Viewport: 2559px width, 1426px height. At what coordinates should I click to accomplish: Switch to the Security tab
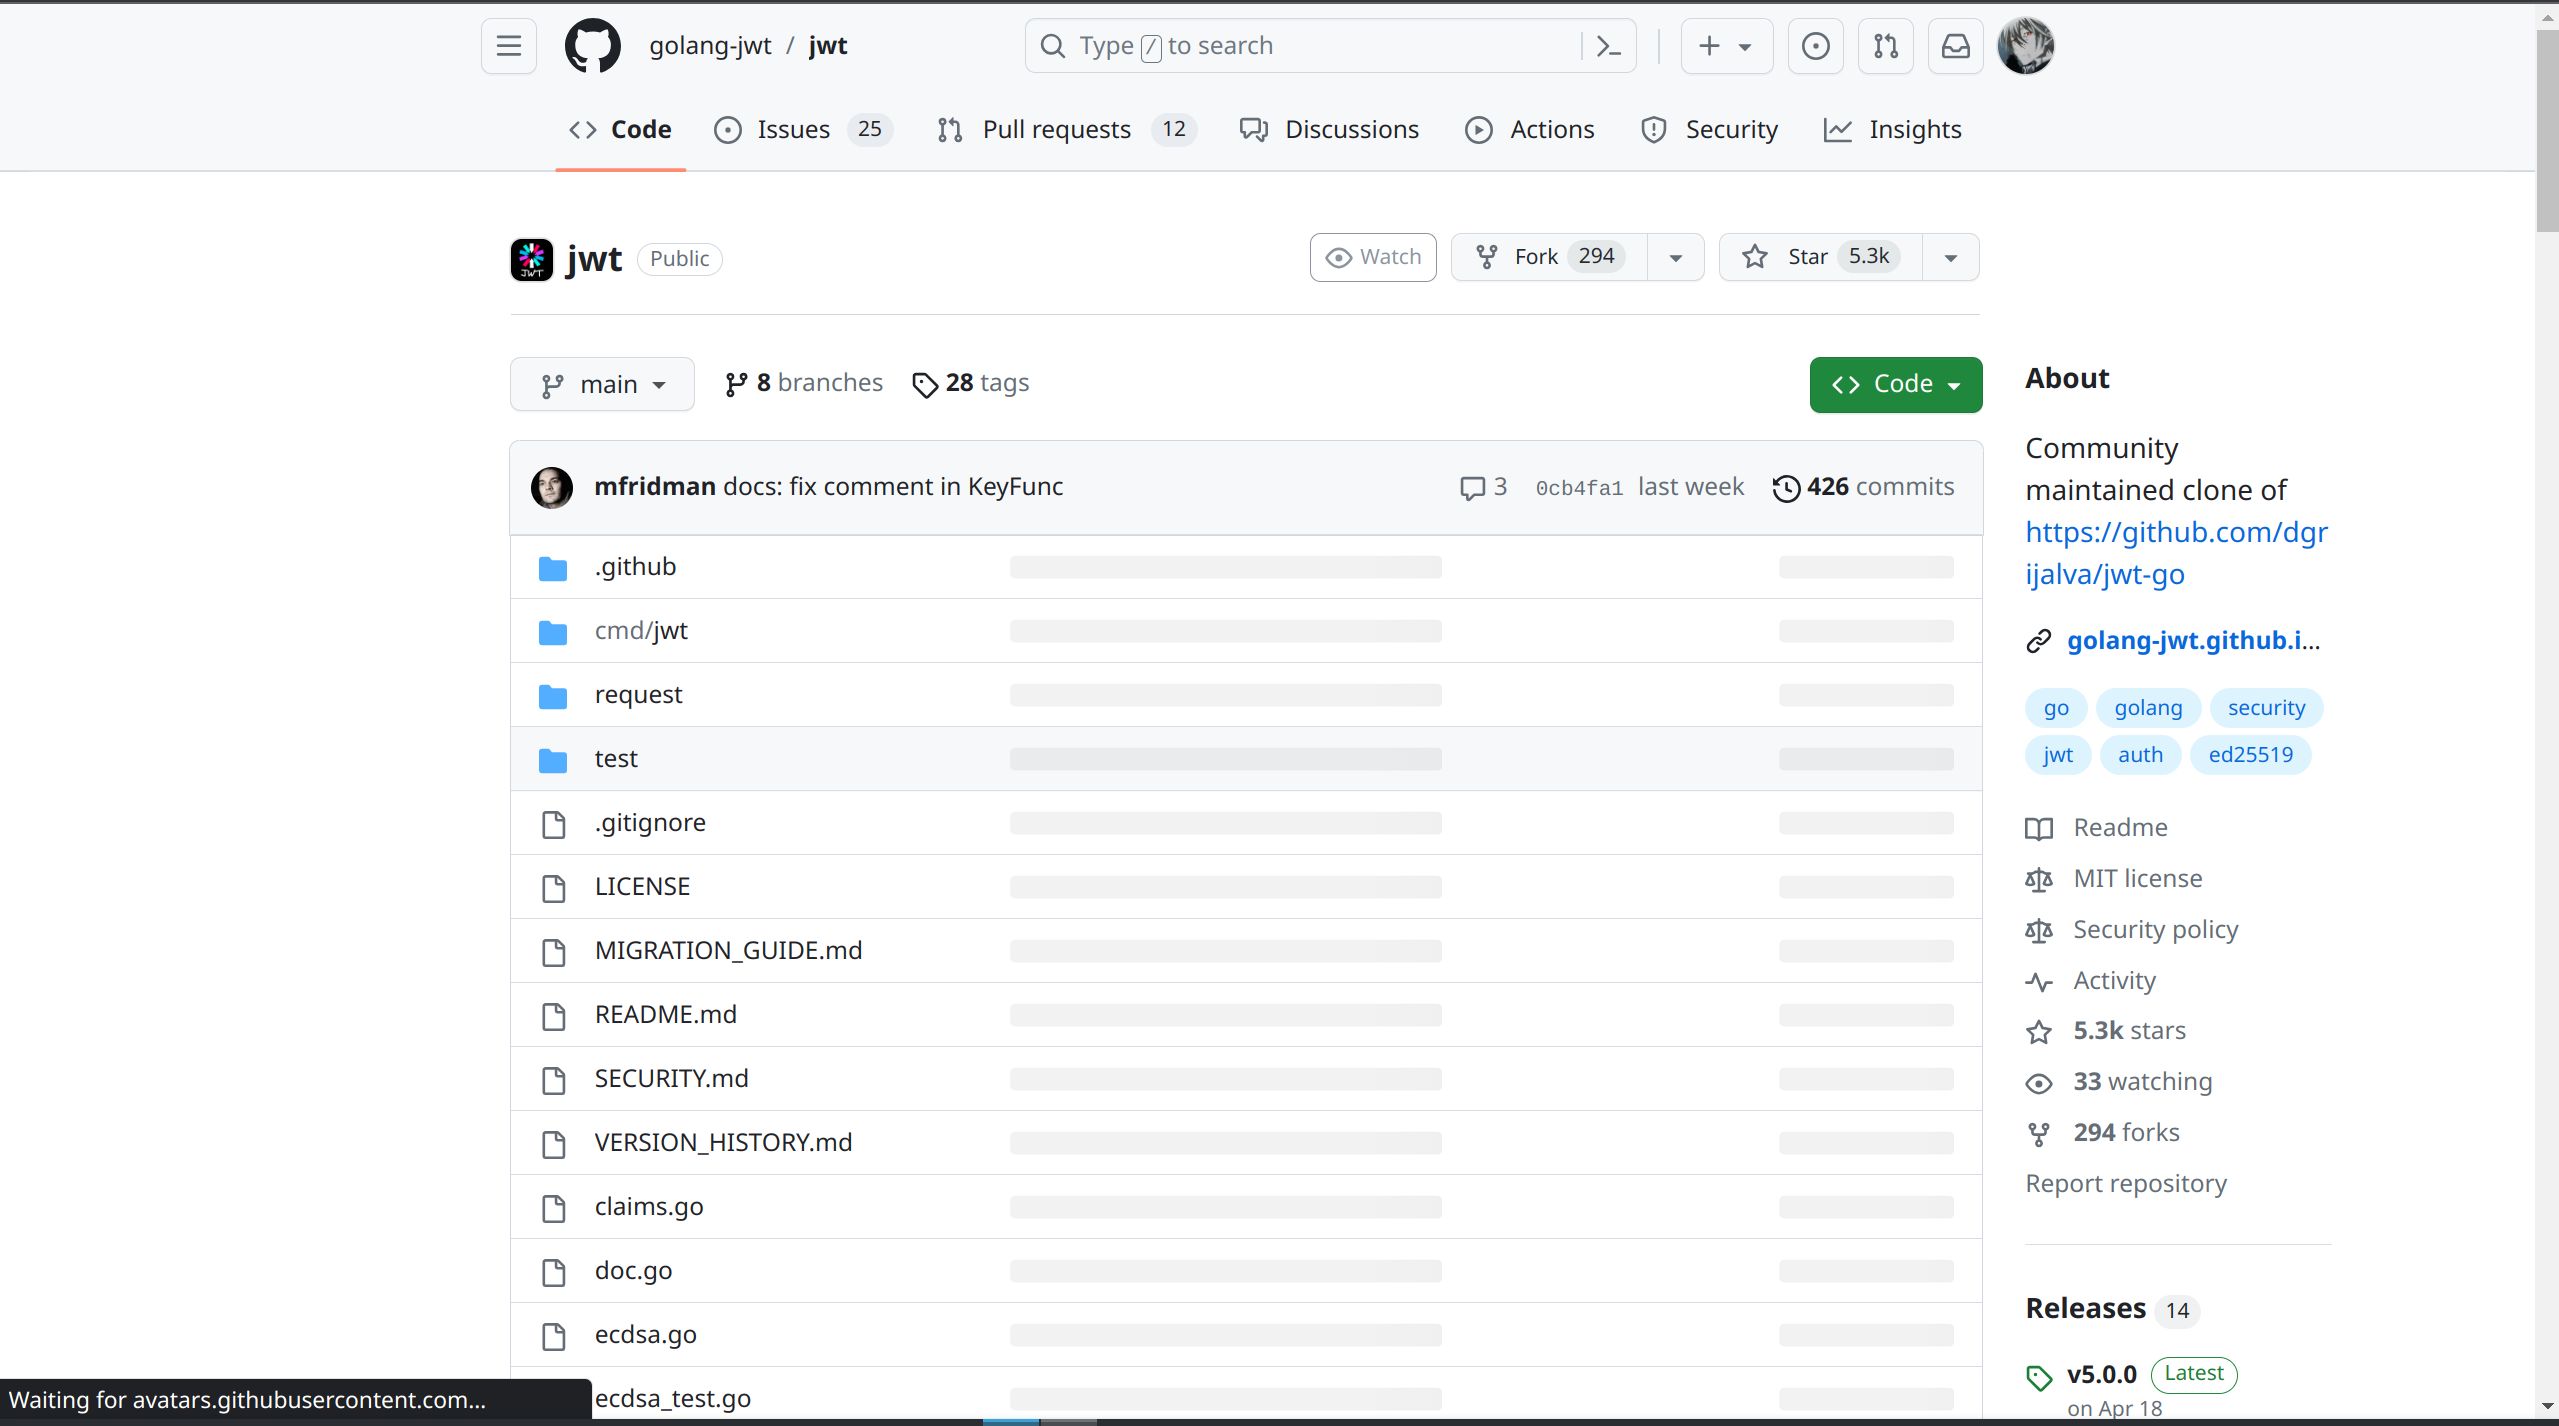click(1709, 130)
